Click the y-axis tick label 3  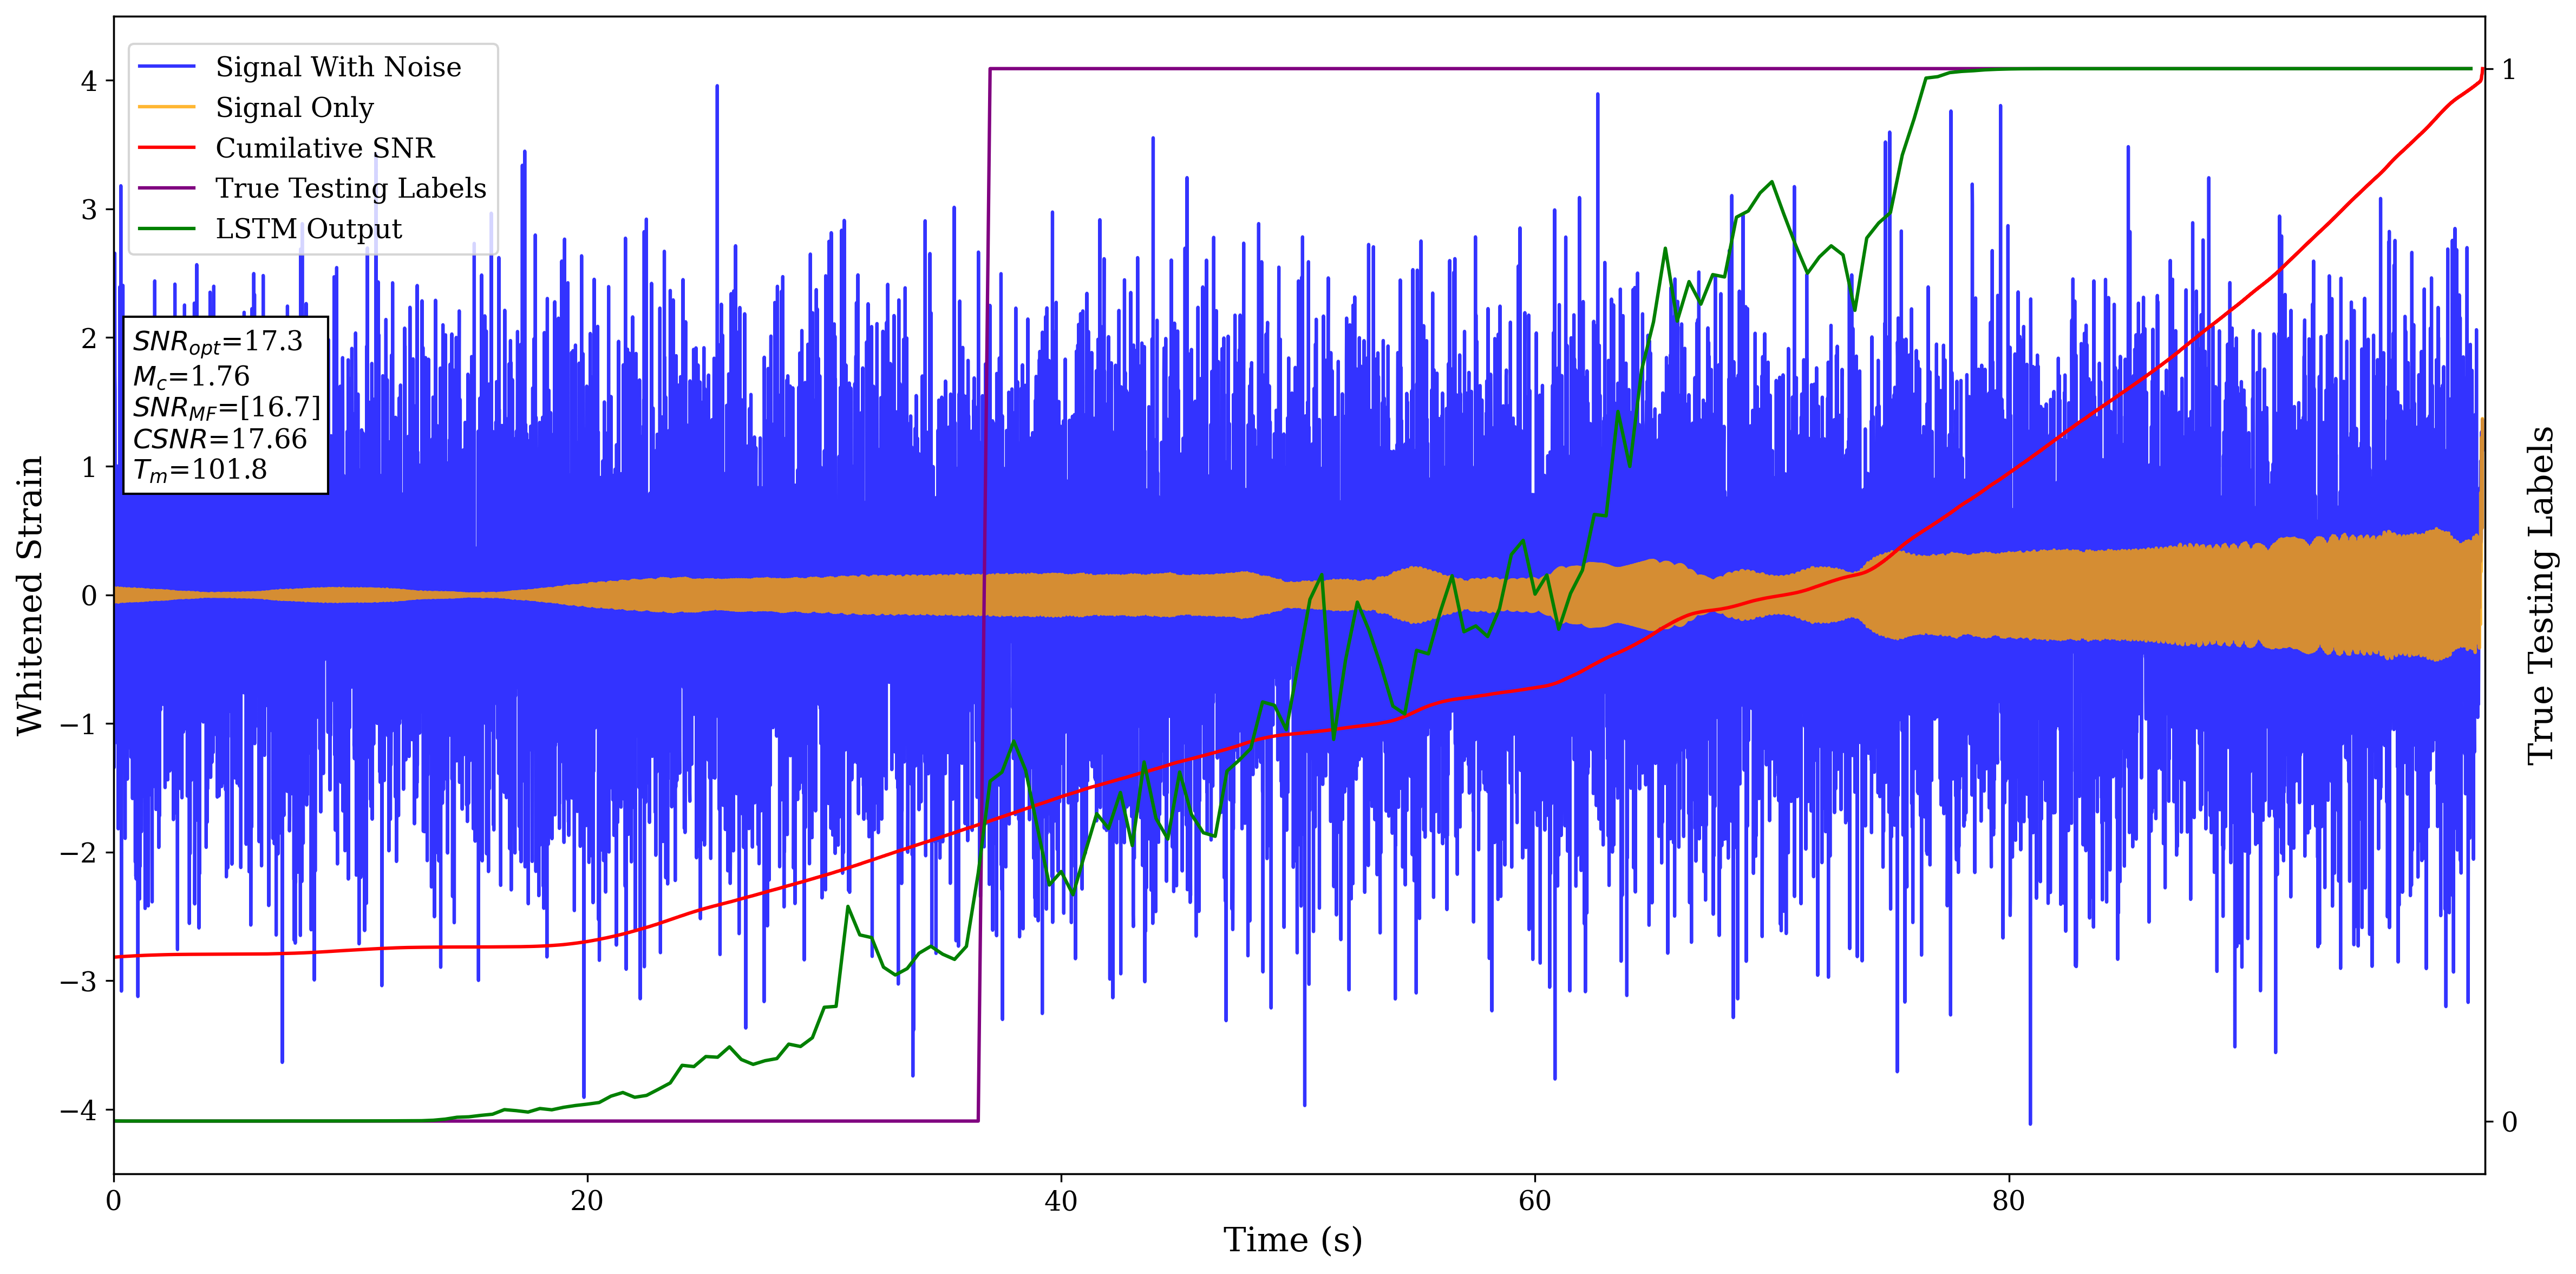[x=89, y=210]
